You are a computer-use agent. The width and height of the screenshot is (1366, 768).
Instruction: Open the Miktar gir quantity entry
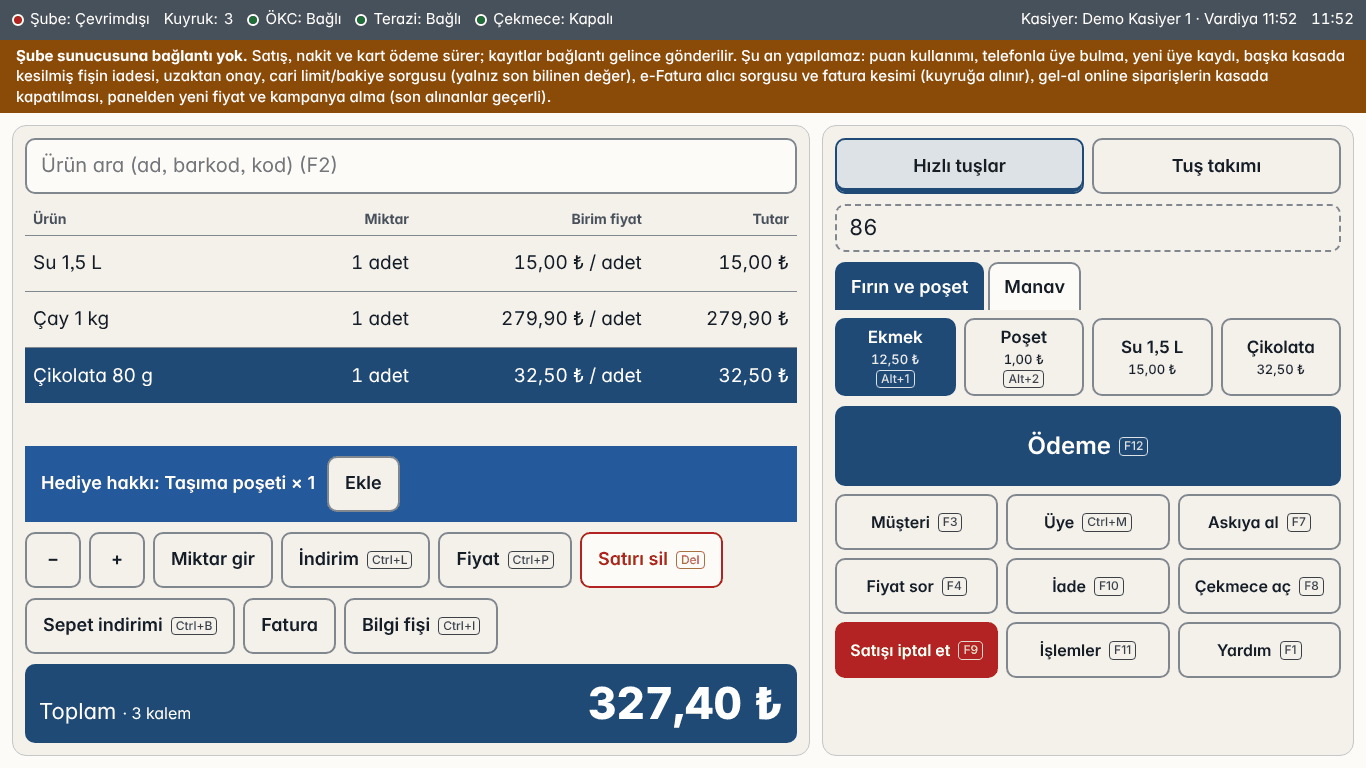coord(213,560)
